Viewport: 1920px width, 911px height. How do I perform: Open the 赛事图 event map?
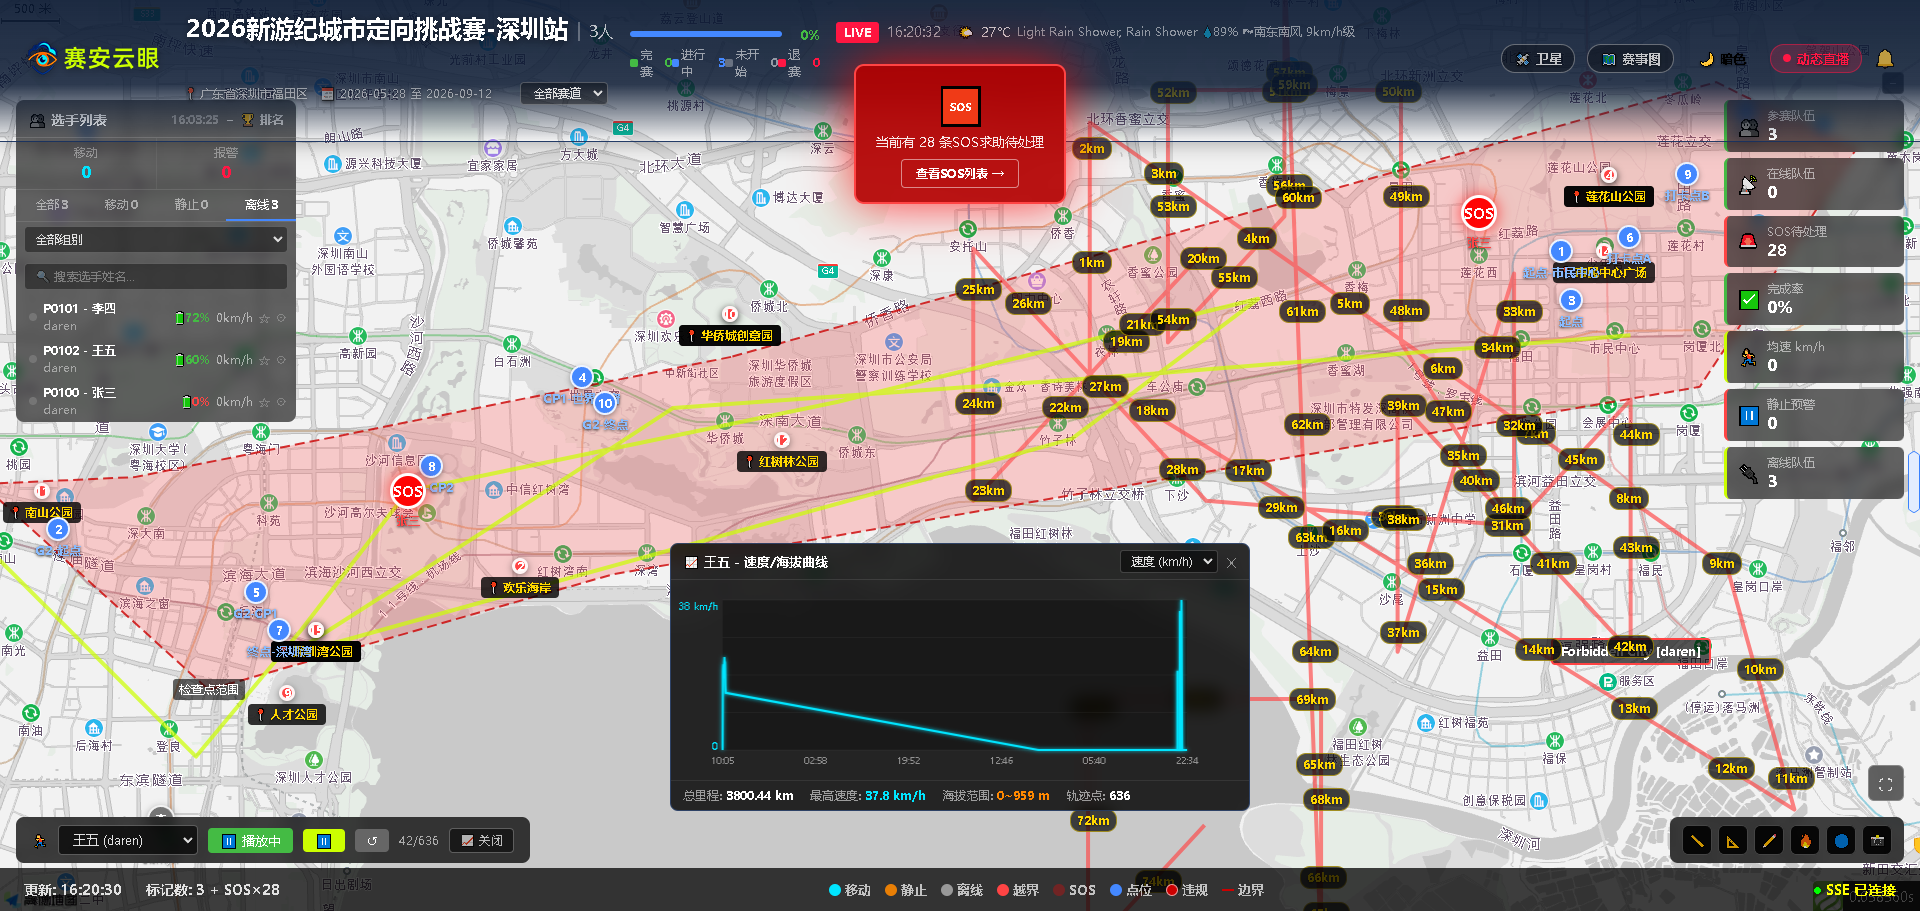click(1631, 59)
